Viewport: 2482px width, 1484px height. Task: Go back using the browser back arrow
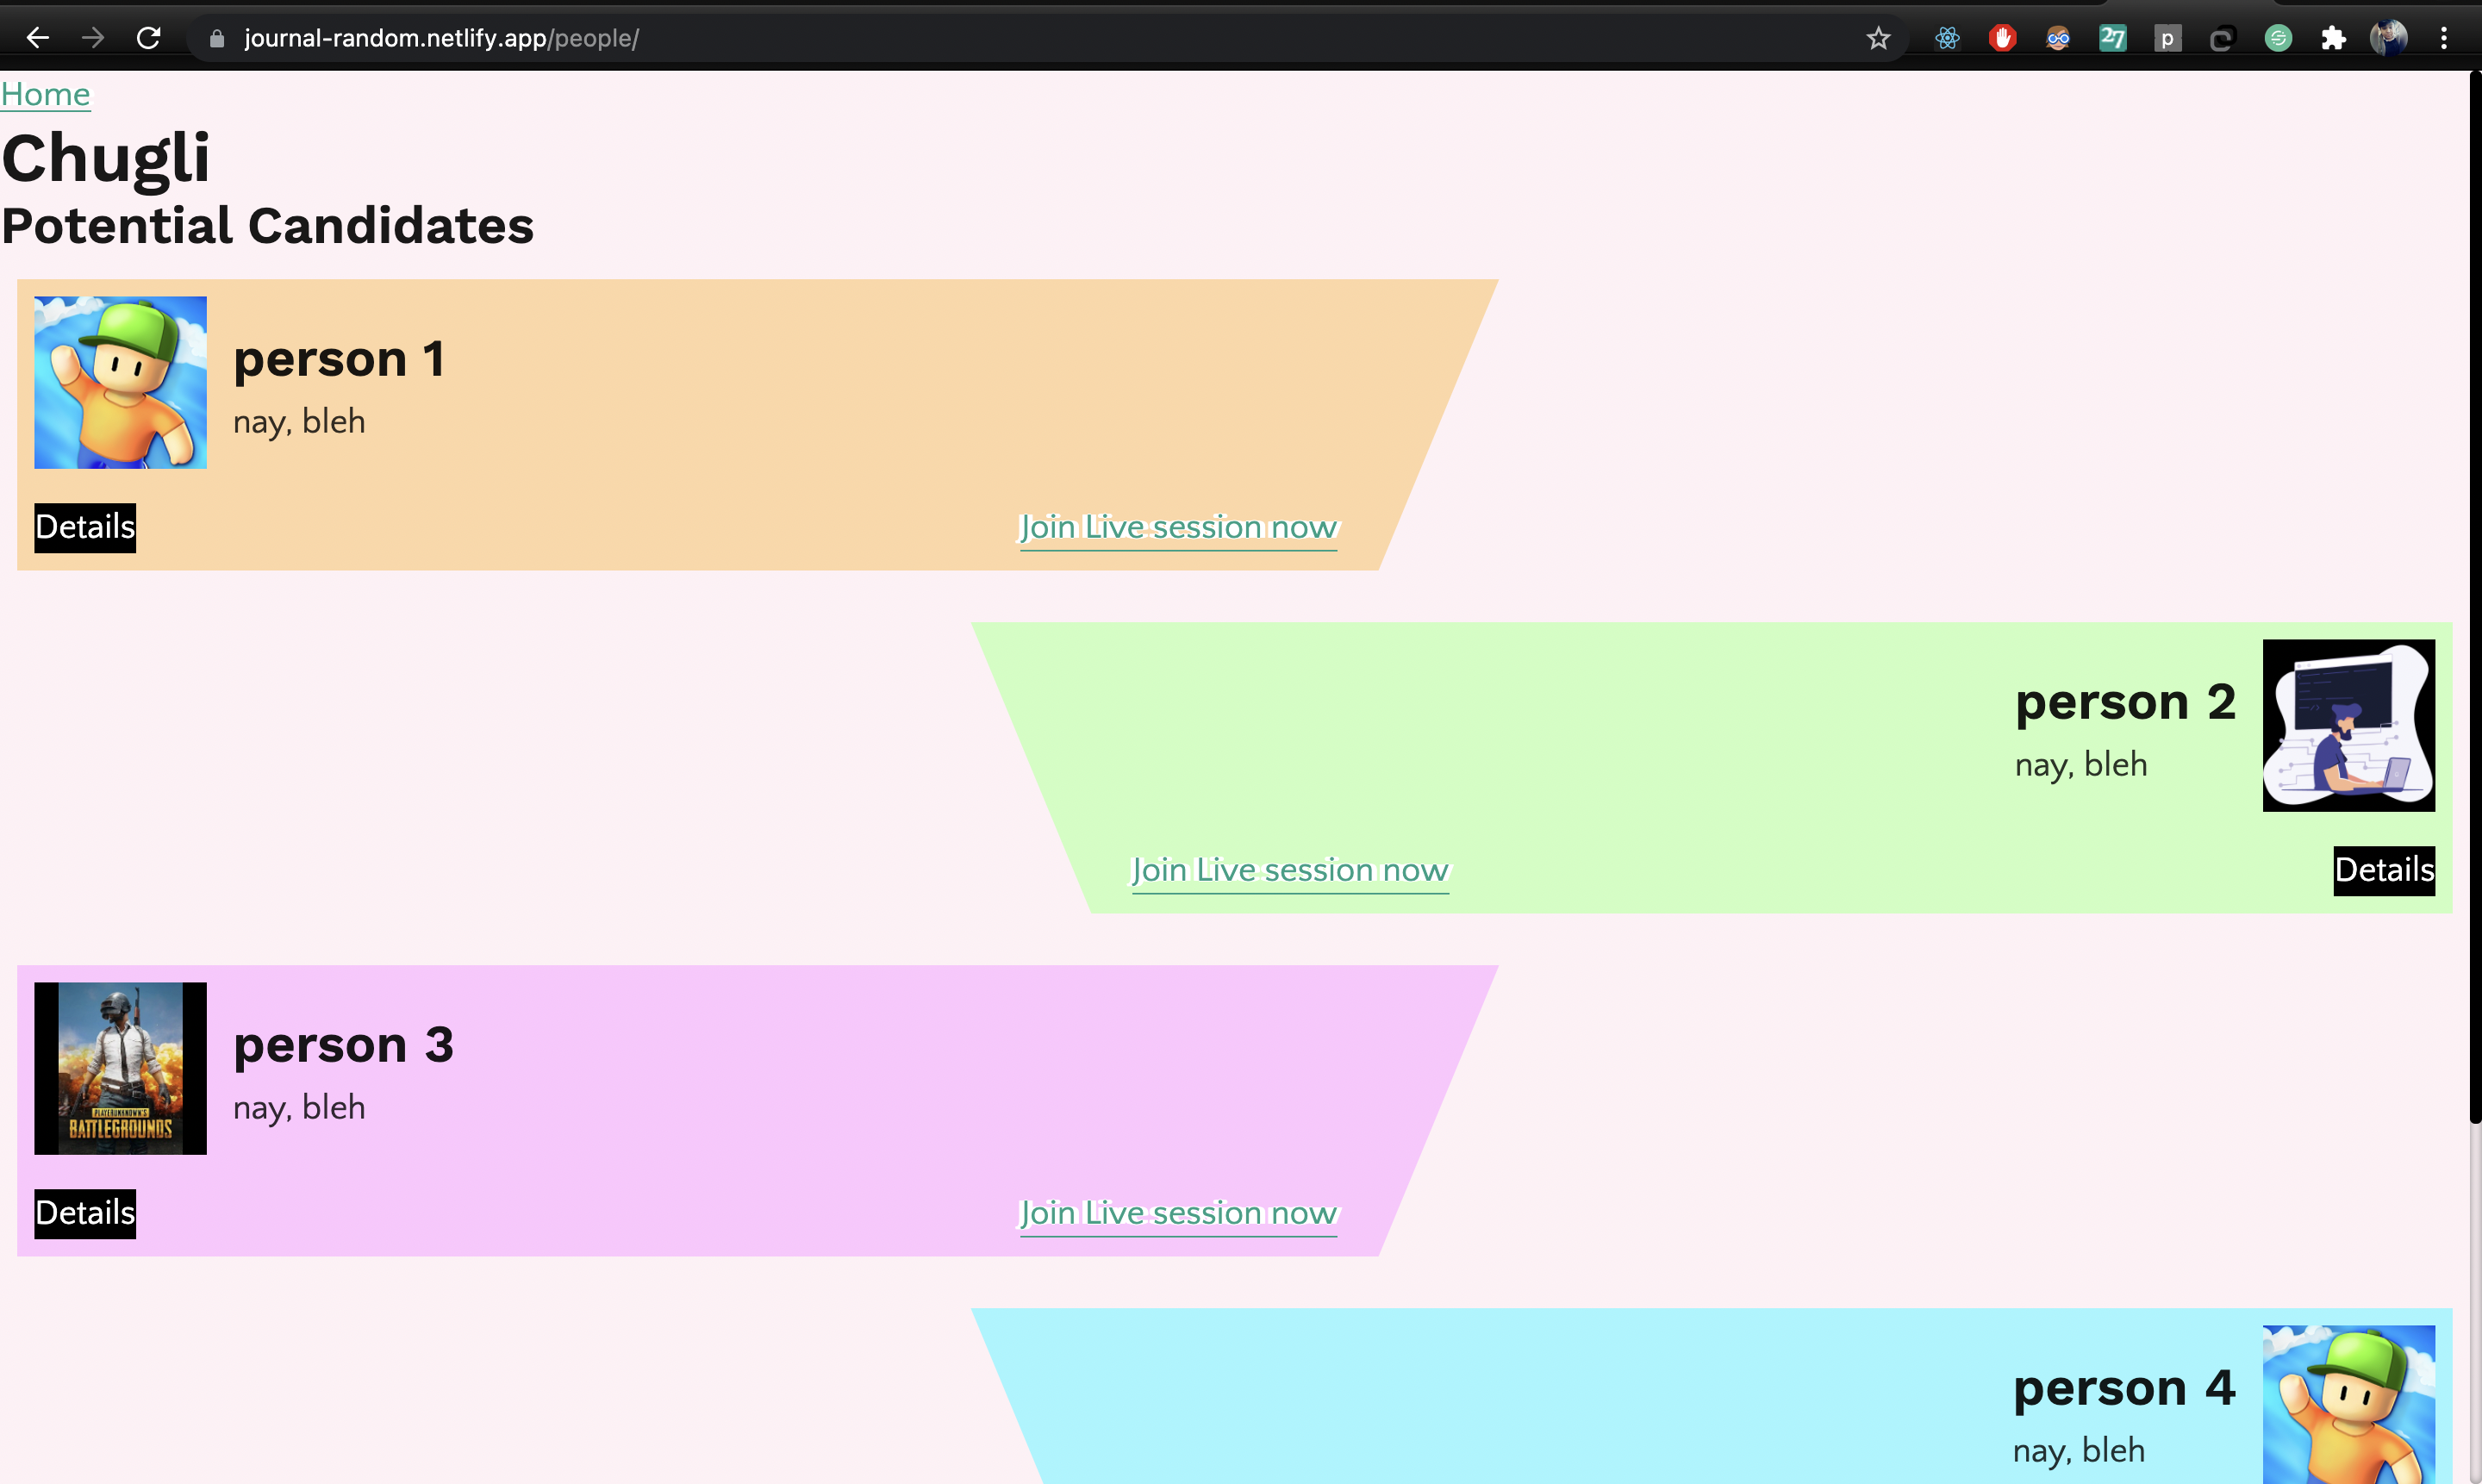38,38
